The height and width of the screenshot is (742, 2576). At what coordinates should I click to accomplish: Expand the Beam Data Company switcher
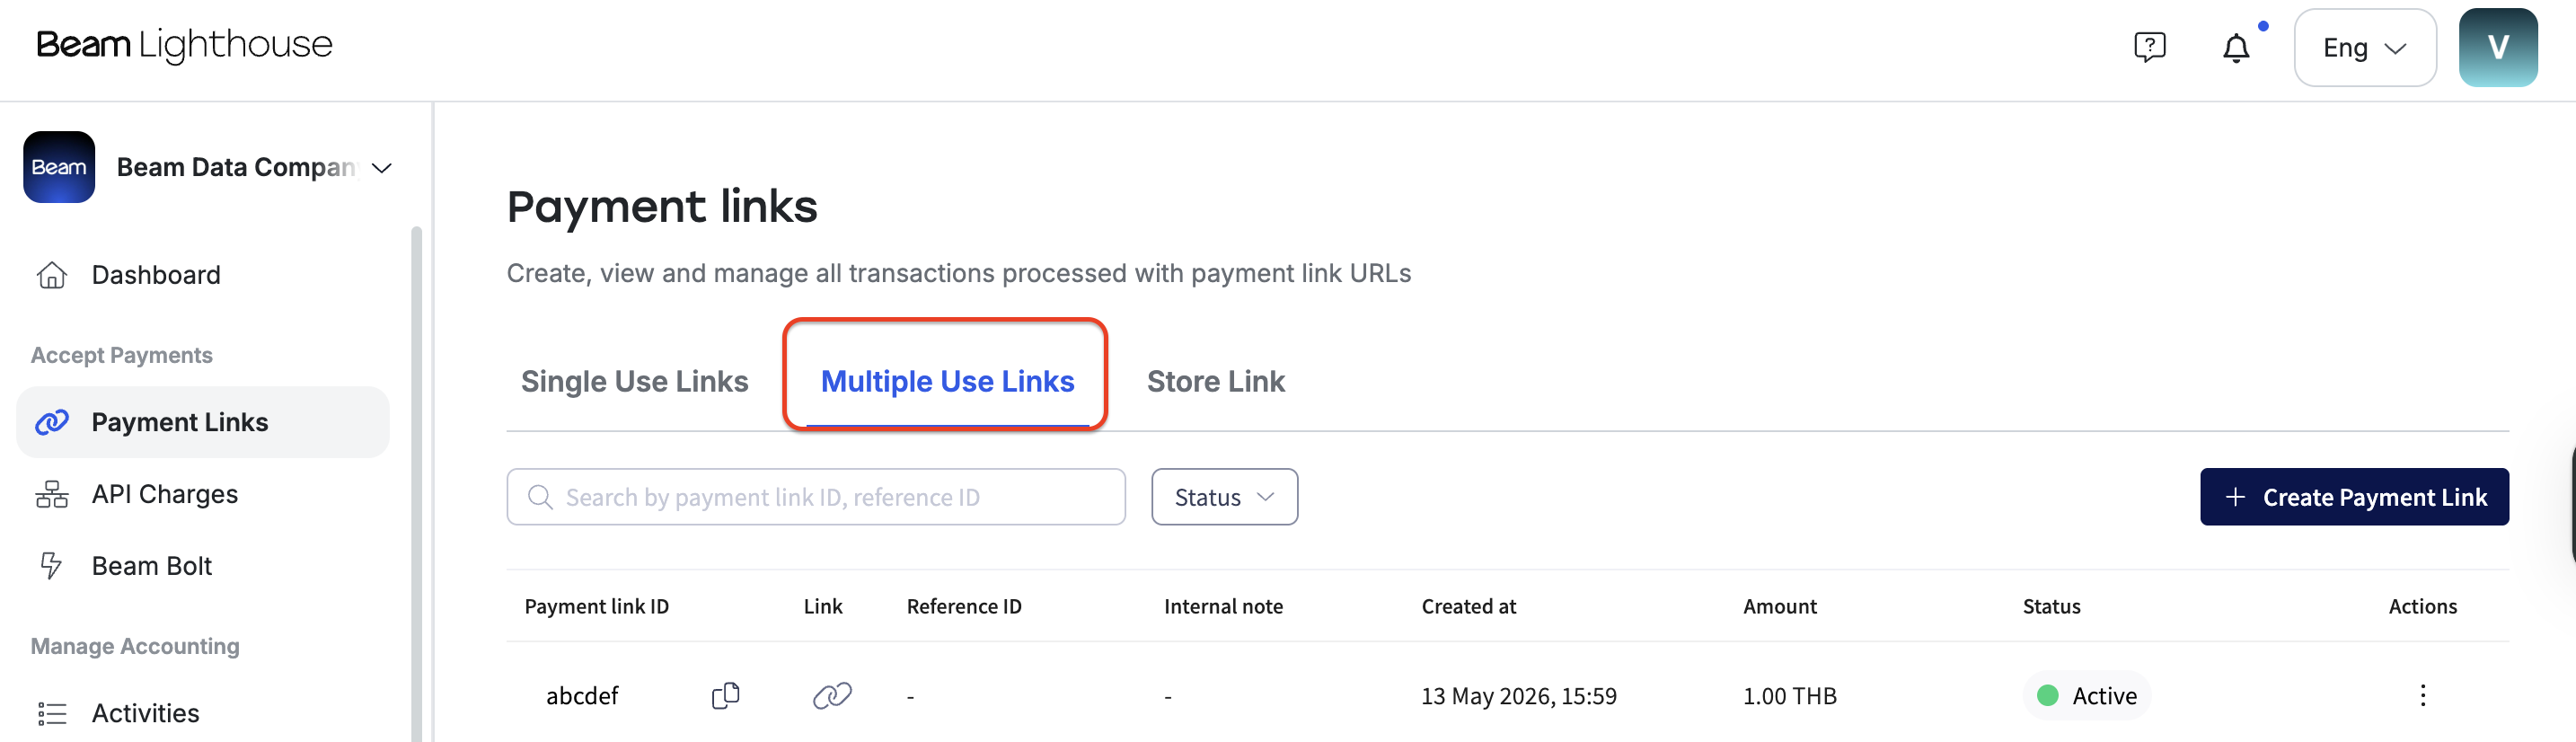[x=254, y=167]
